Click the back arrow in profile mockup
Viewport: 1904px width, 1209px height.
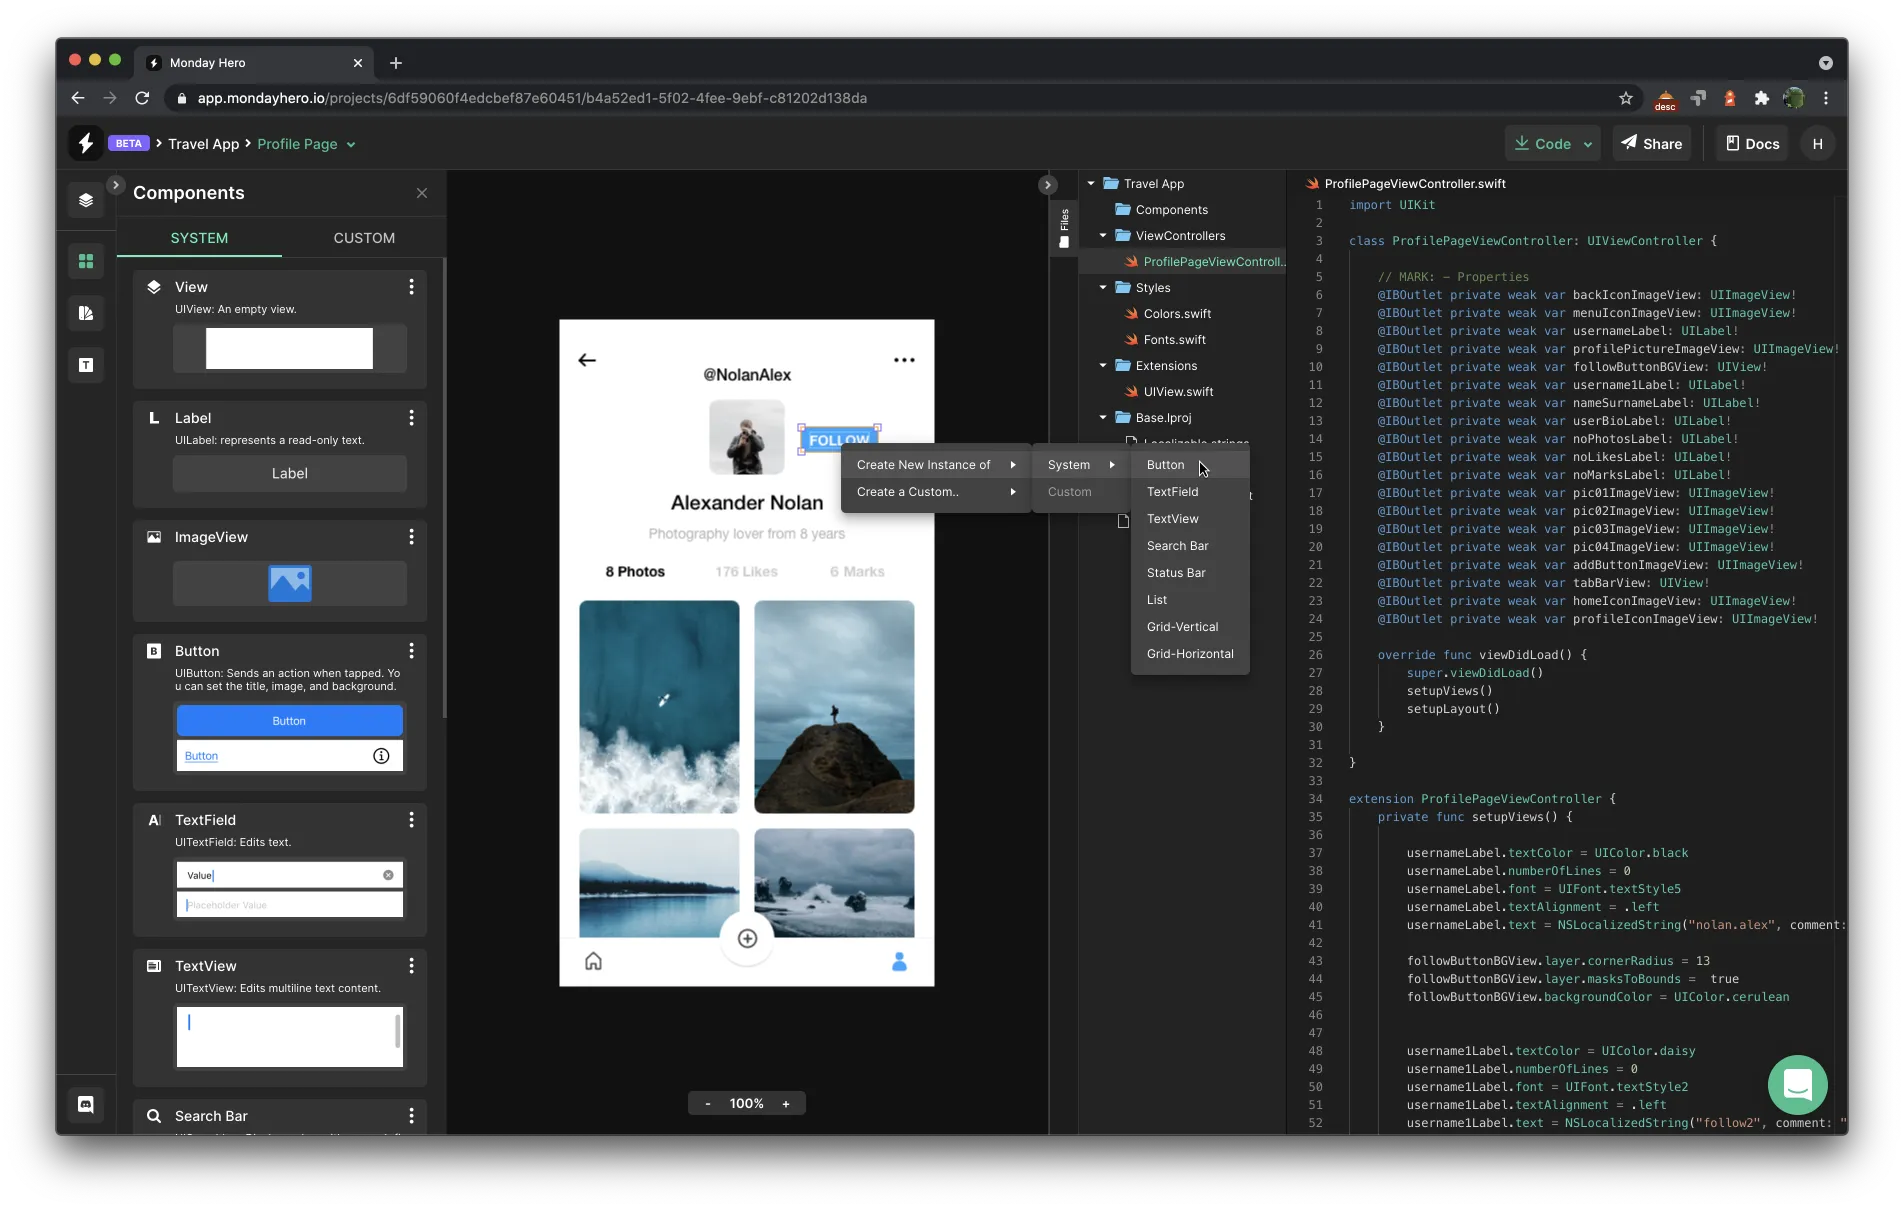pyautogui.click(x=587, y=360)
